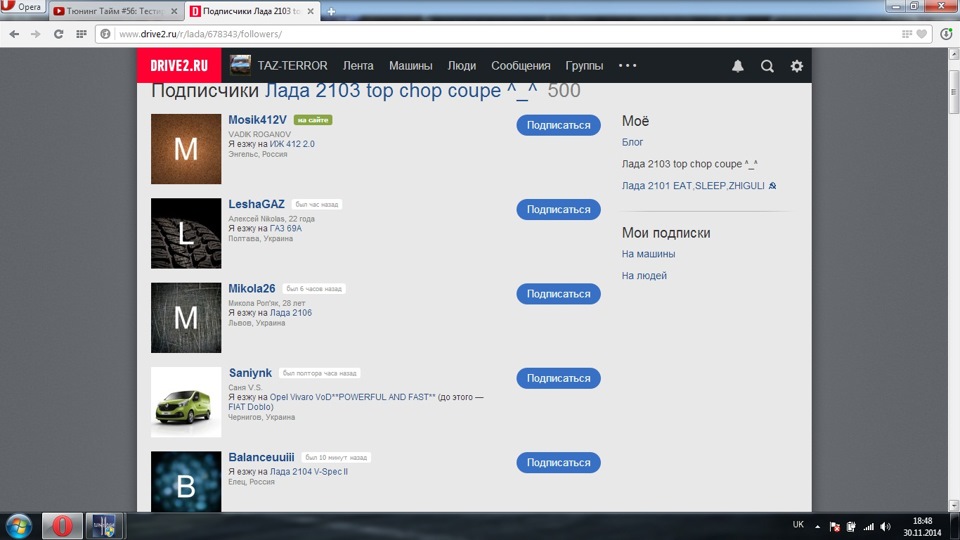Subscribe to Saniynk
The image size is (960, 540).
coord(558,378)
